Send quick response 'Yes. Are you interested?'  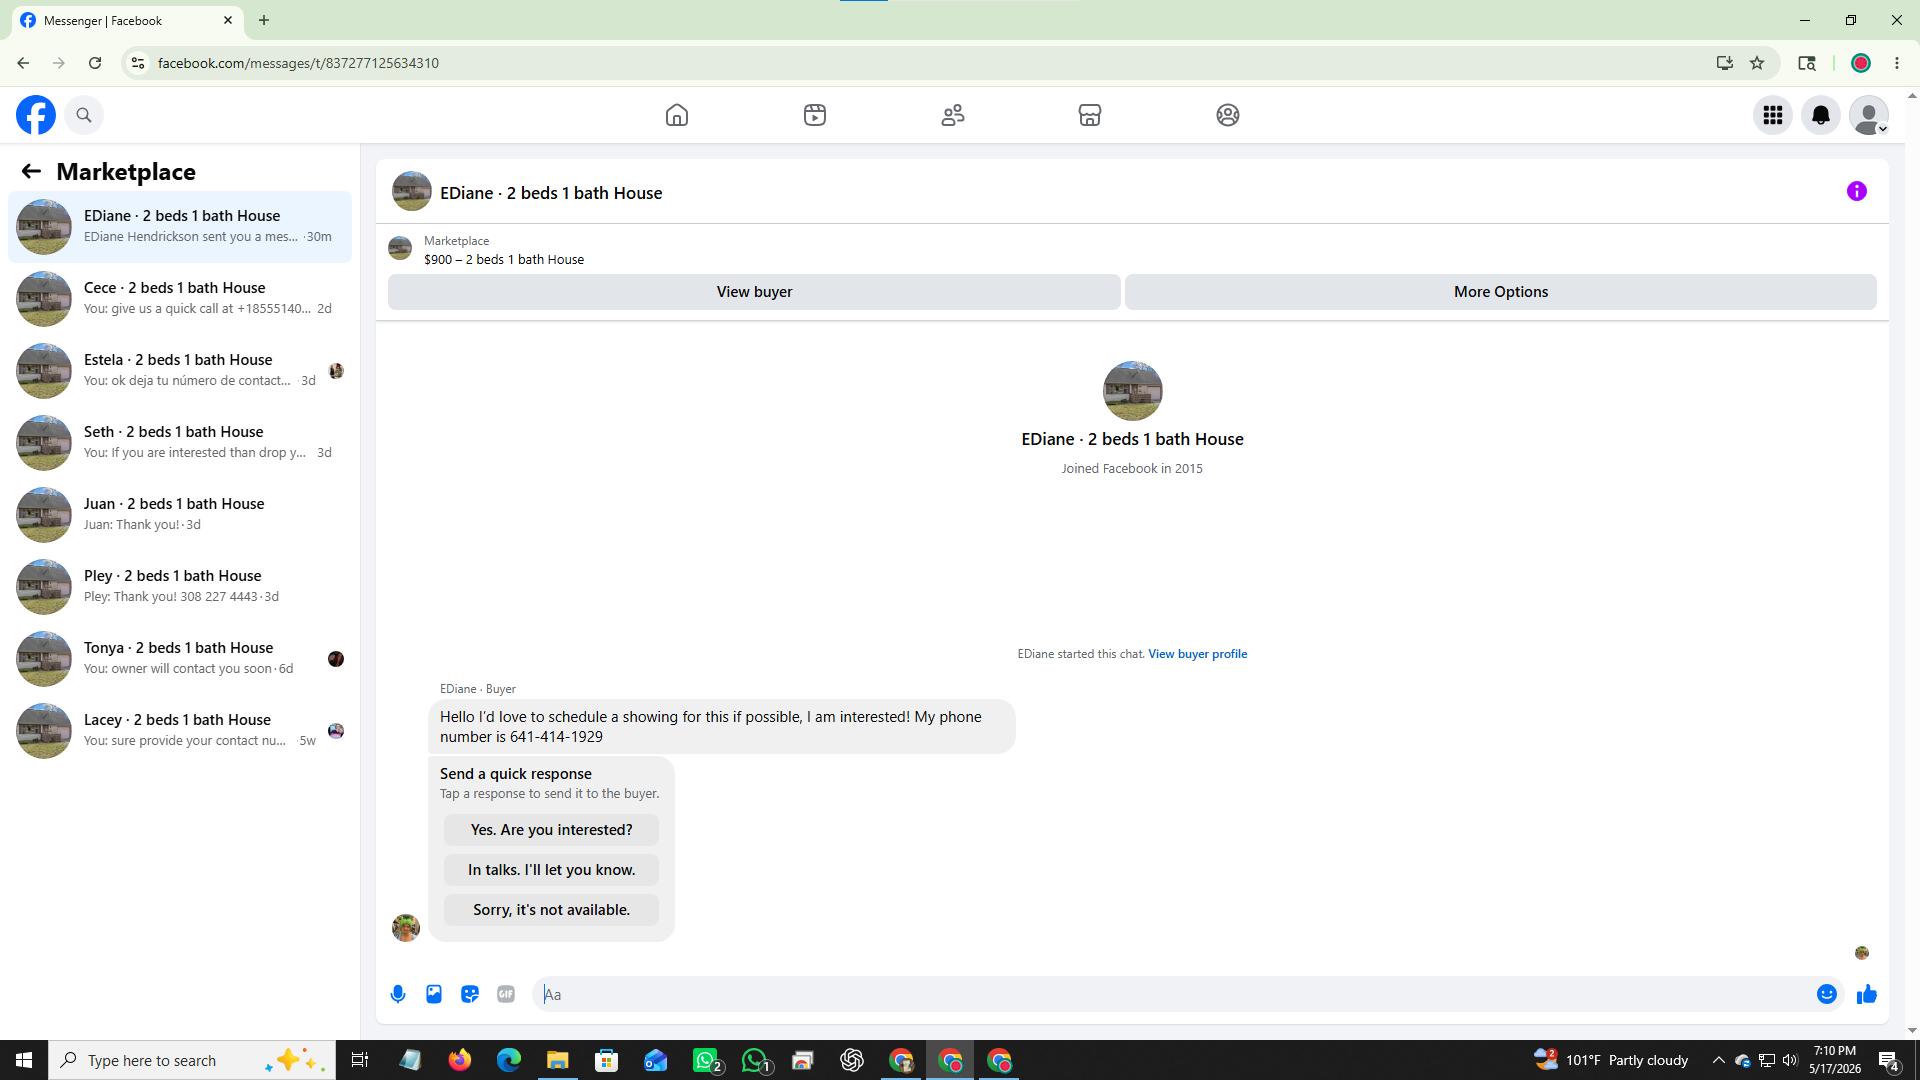[551, 830]
